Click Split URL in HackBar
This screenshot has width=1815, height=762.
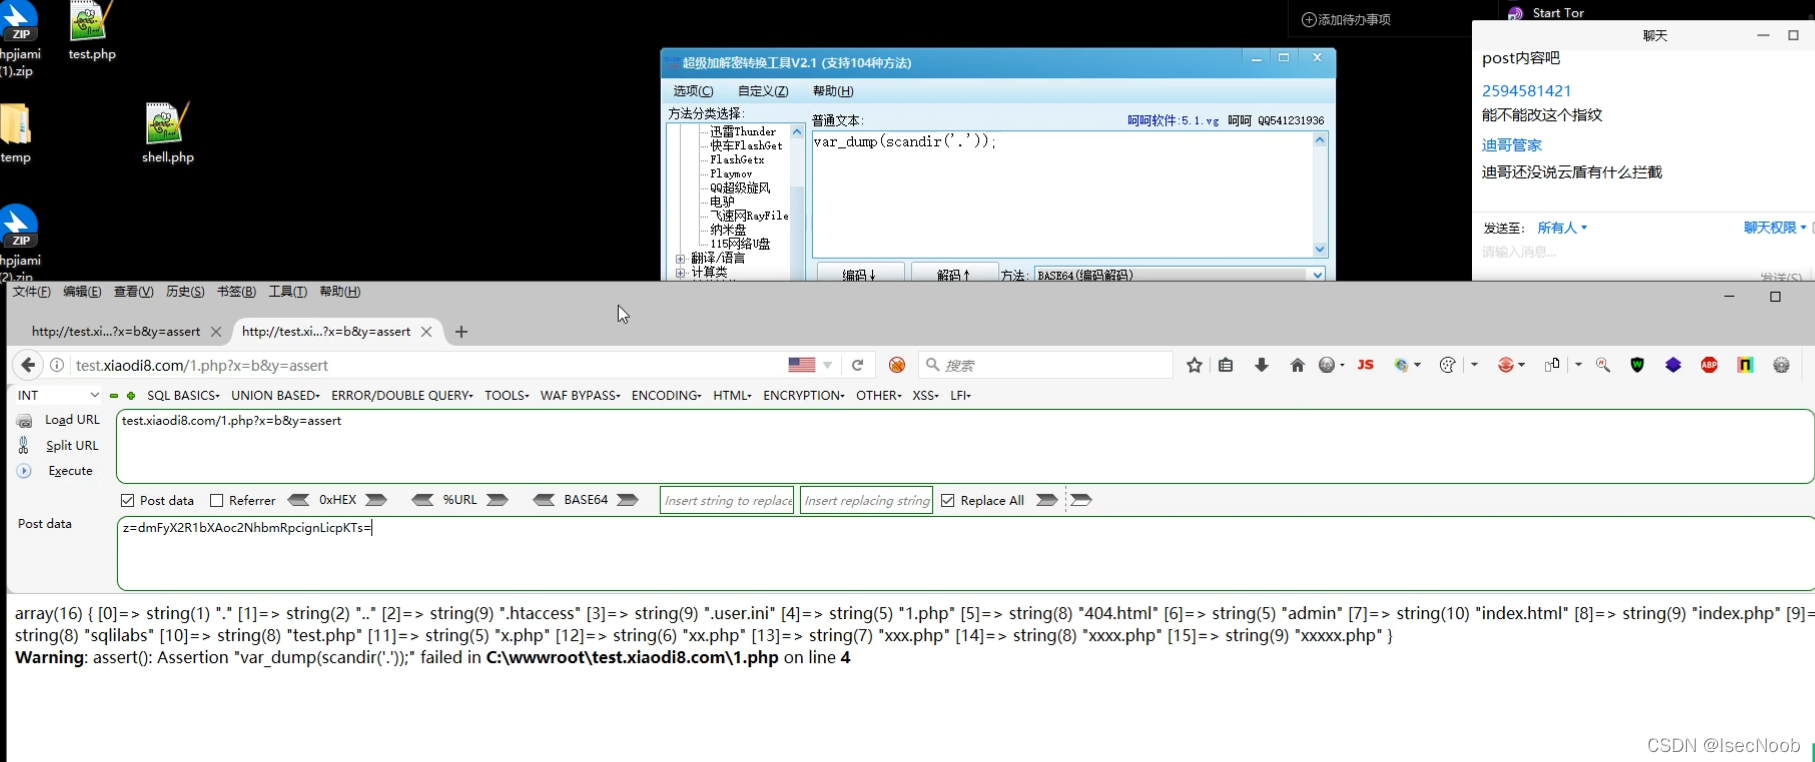coord(59,446)
